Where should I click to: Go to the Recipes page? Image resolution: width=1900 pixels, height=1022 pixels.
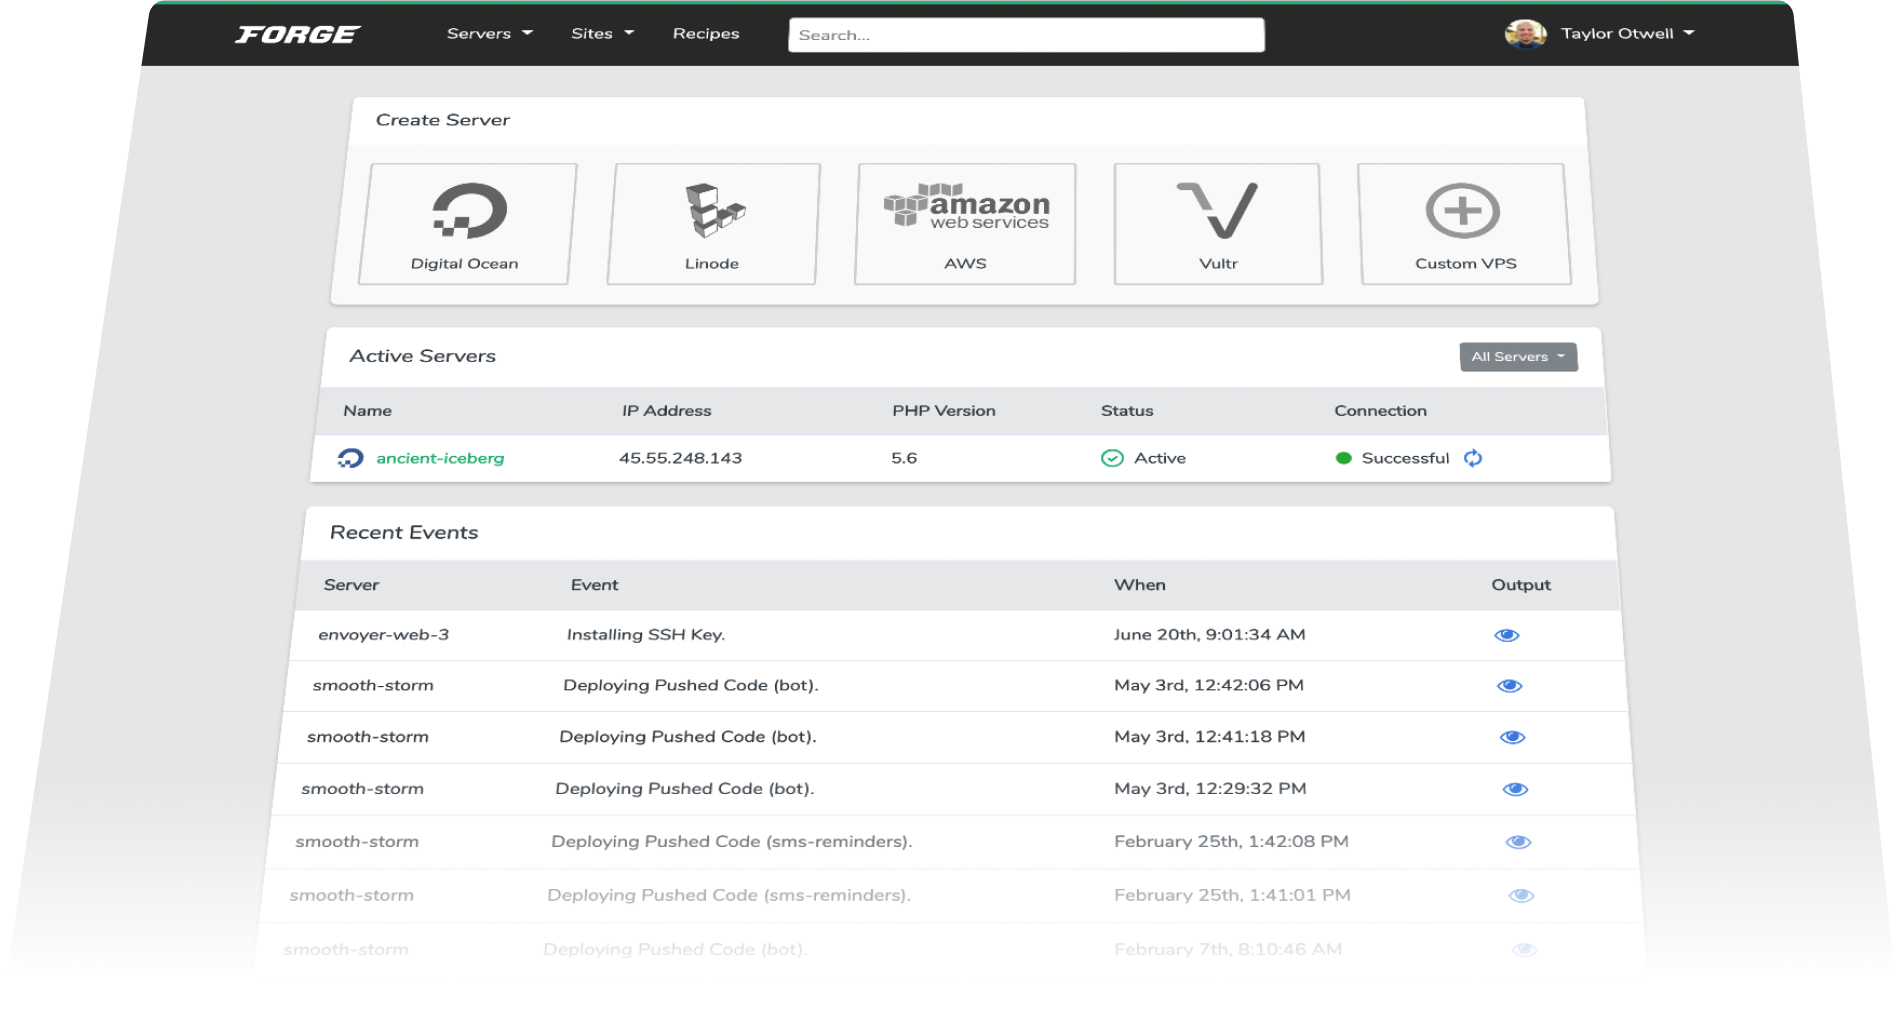pyautogui.click(x=706, y=33)
